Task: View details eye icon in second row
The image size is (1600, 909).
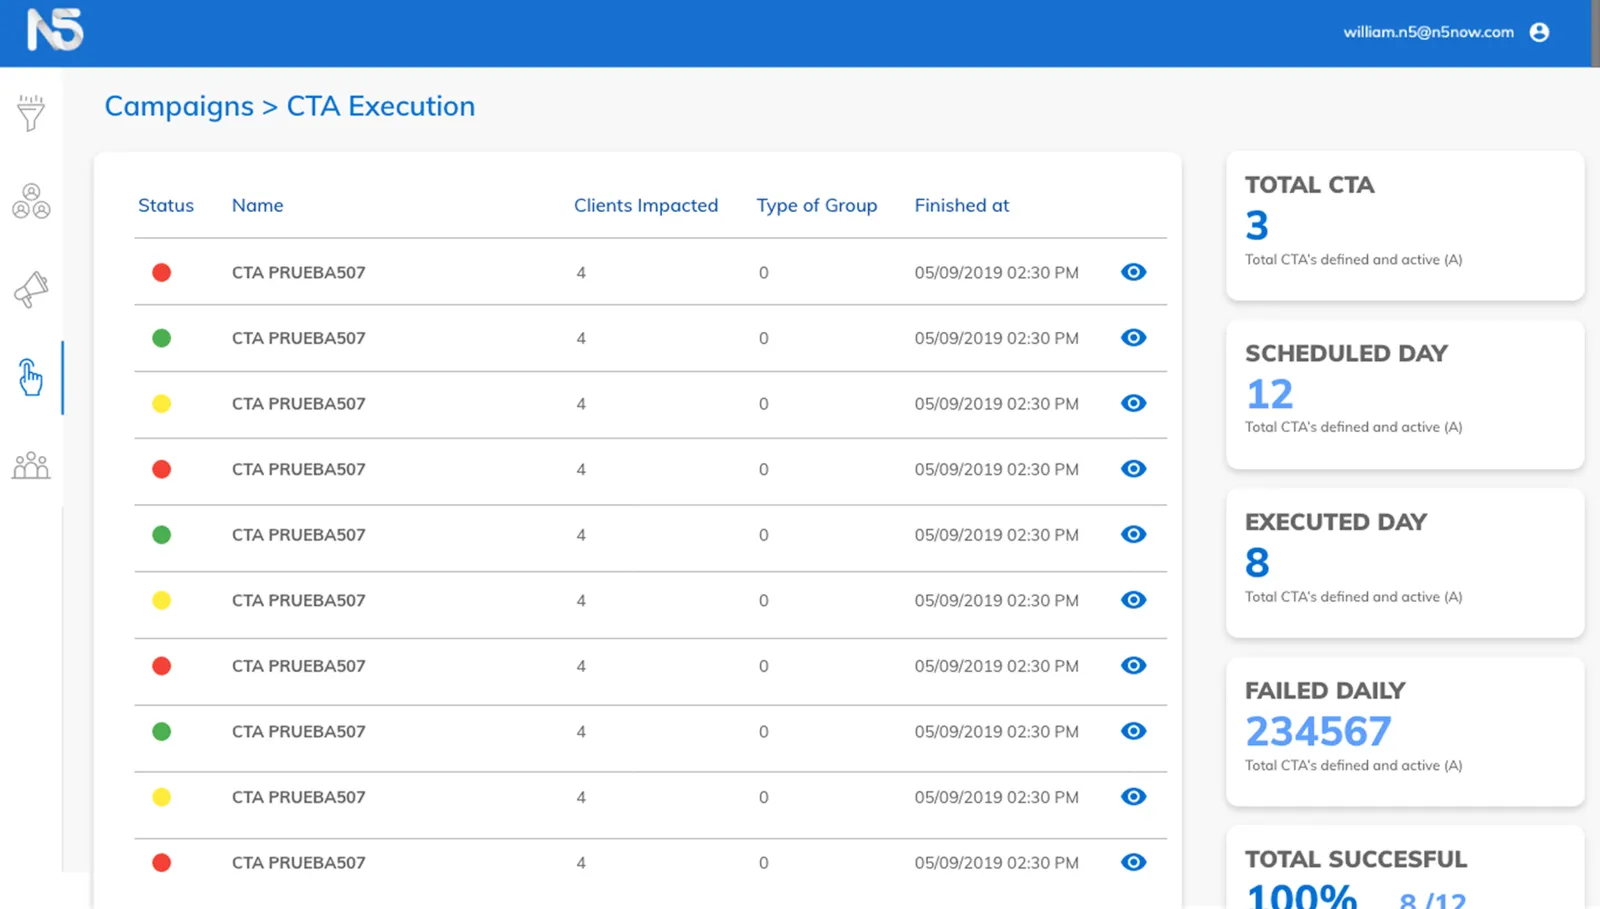Action: 1133,338
